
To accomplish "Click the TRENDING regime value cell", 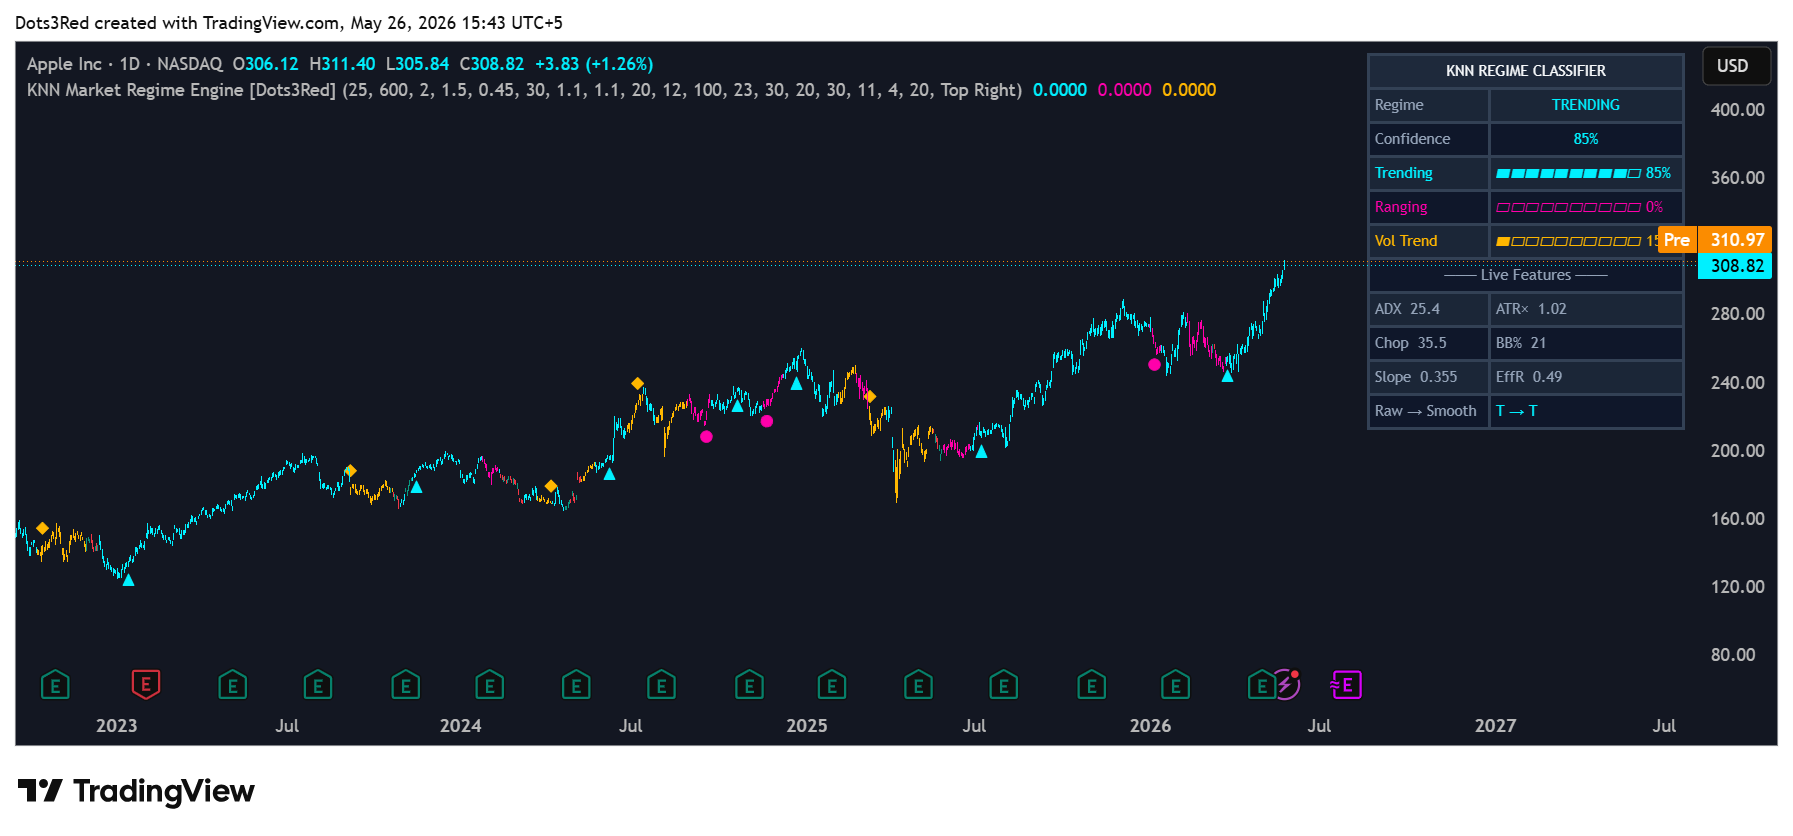I will [1586, 105].
